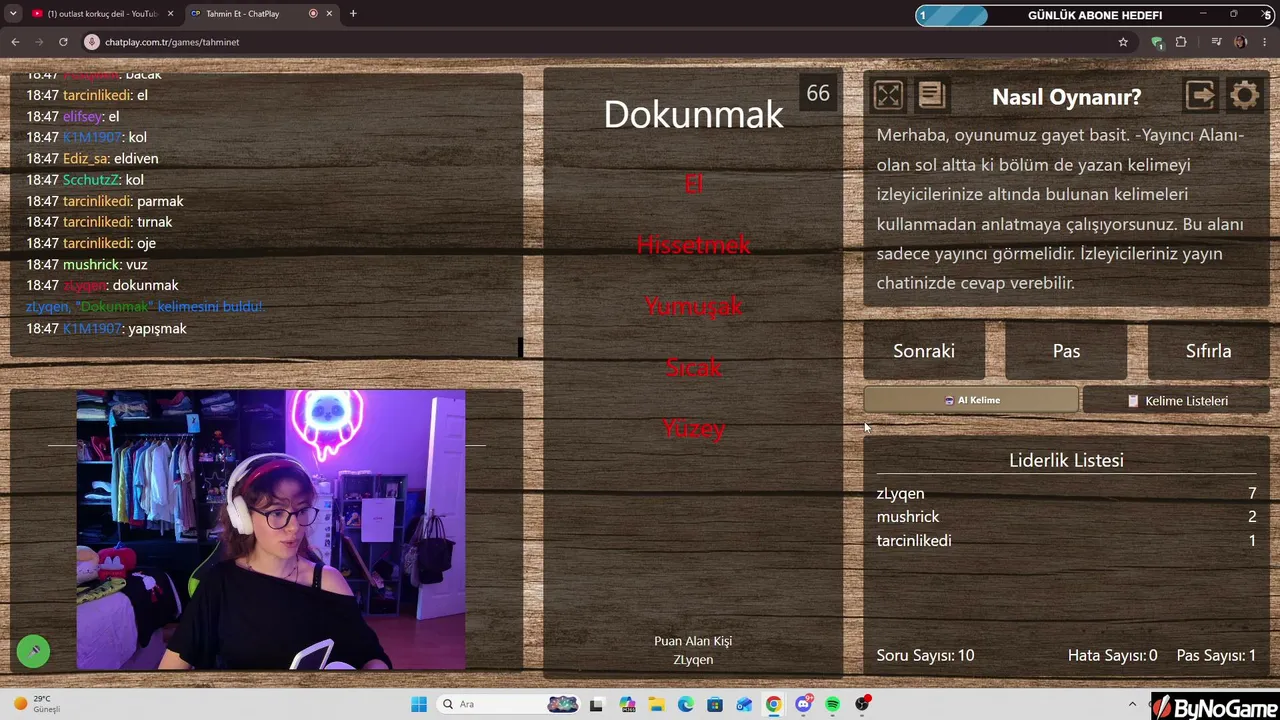Click the streamer webcam video
The height and width of the screenshot is (720, 1280).
point(271,530)
